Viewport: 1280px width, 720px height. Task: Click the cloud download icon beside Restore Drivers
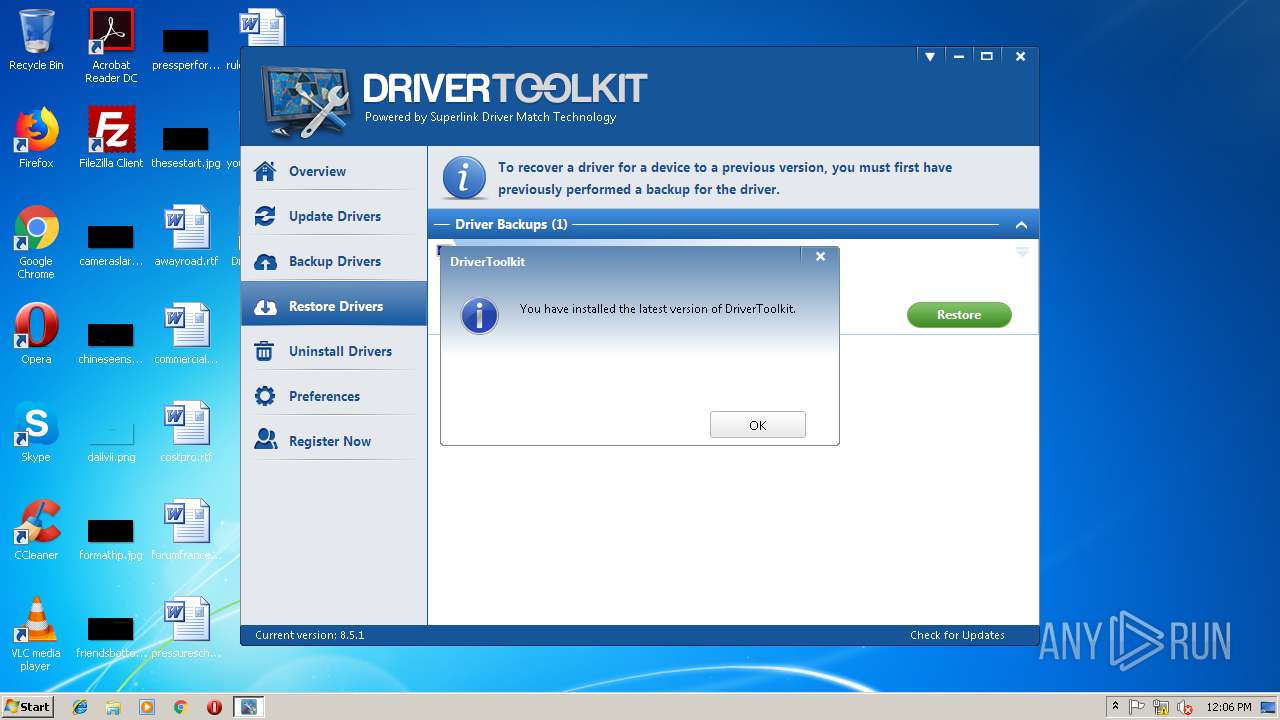pyautogui.click(x=265, y=307)
